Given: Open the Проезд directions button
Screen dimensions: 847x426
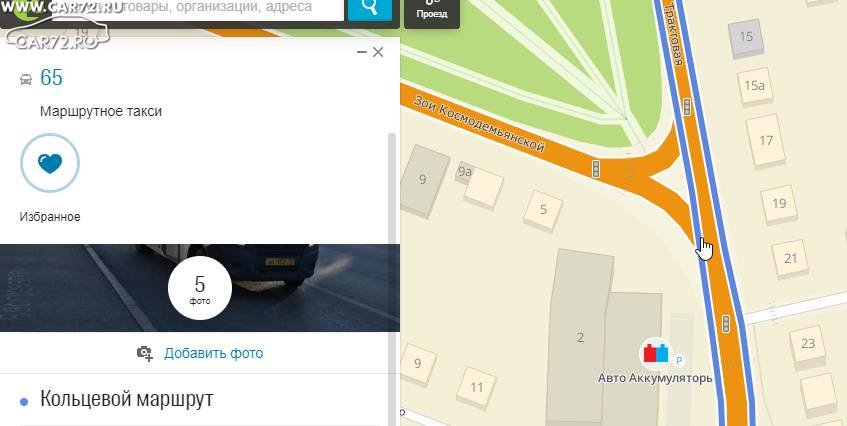Looking at the screenshot, I should (x=432, y=11).
